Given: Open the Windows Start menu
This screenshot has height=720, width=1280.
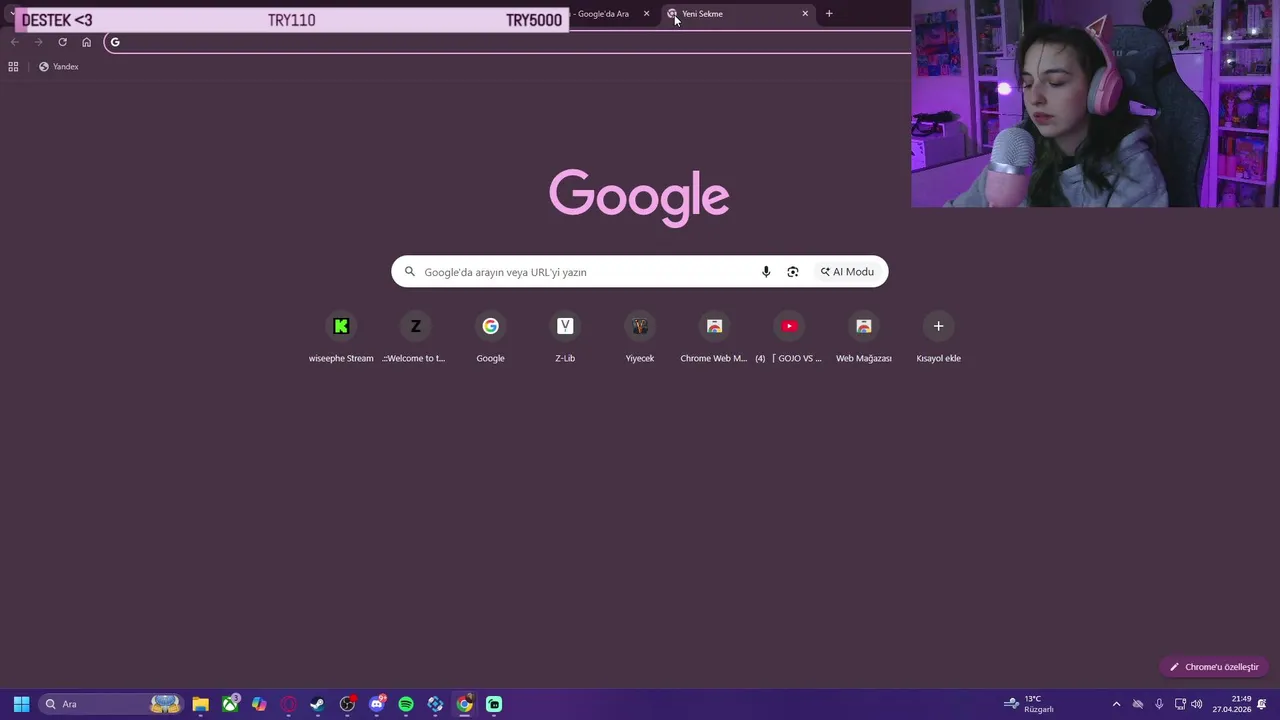Looking at the screenshot, I should pos(21,704).
